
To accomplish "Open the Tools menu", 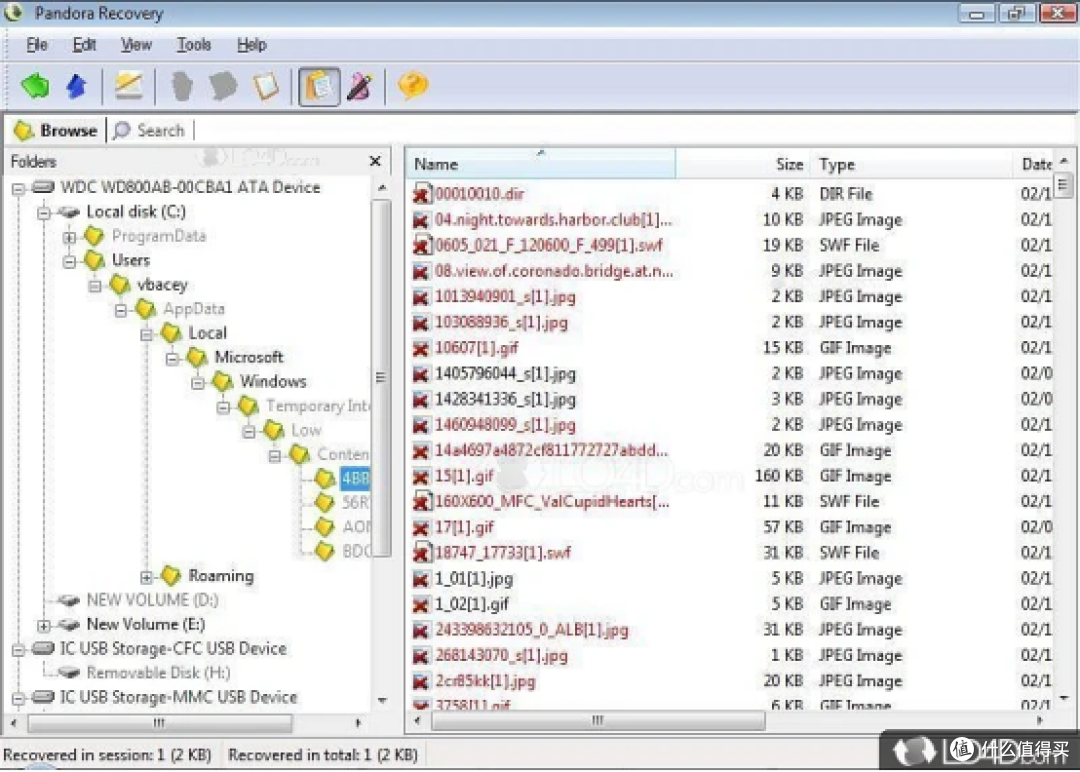I will [x=194, y=45].
